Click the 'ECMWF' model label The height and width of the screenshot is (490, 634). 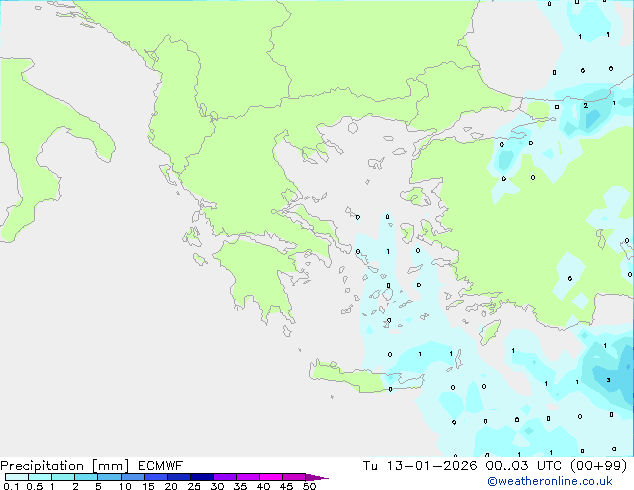tap(161, 466)
